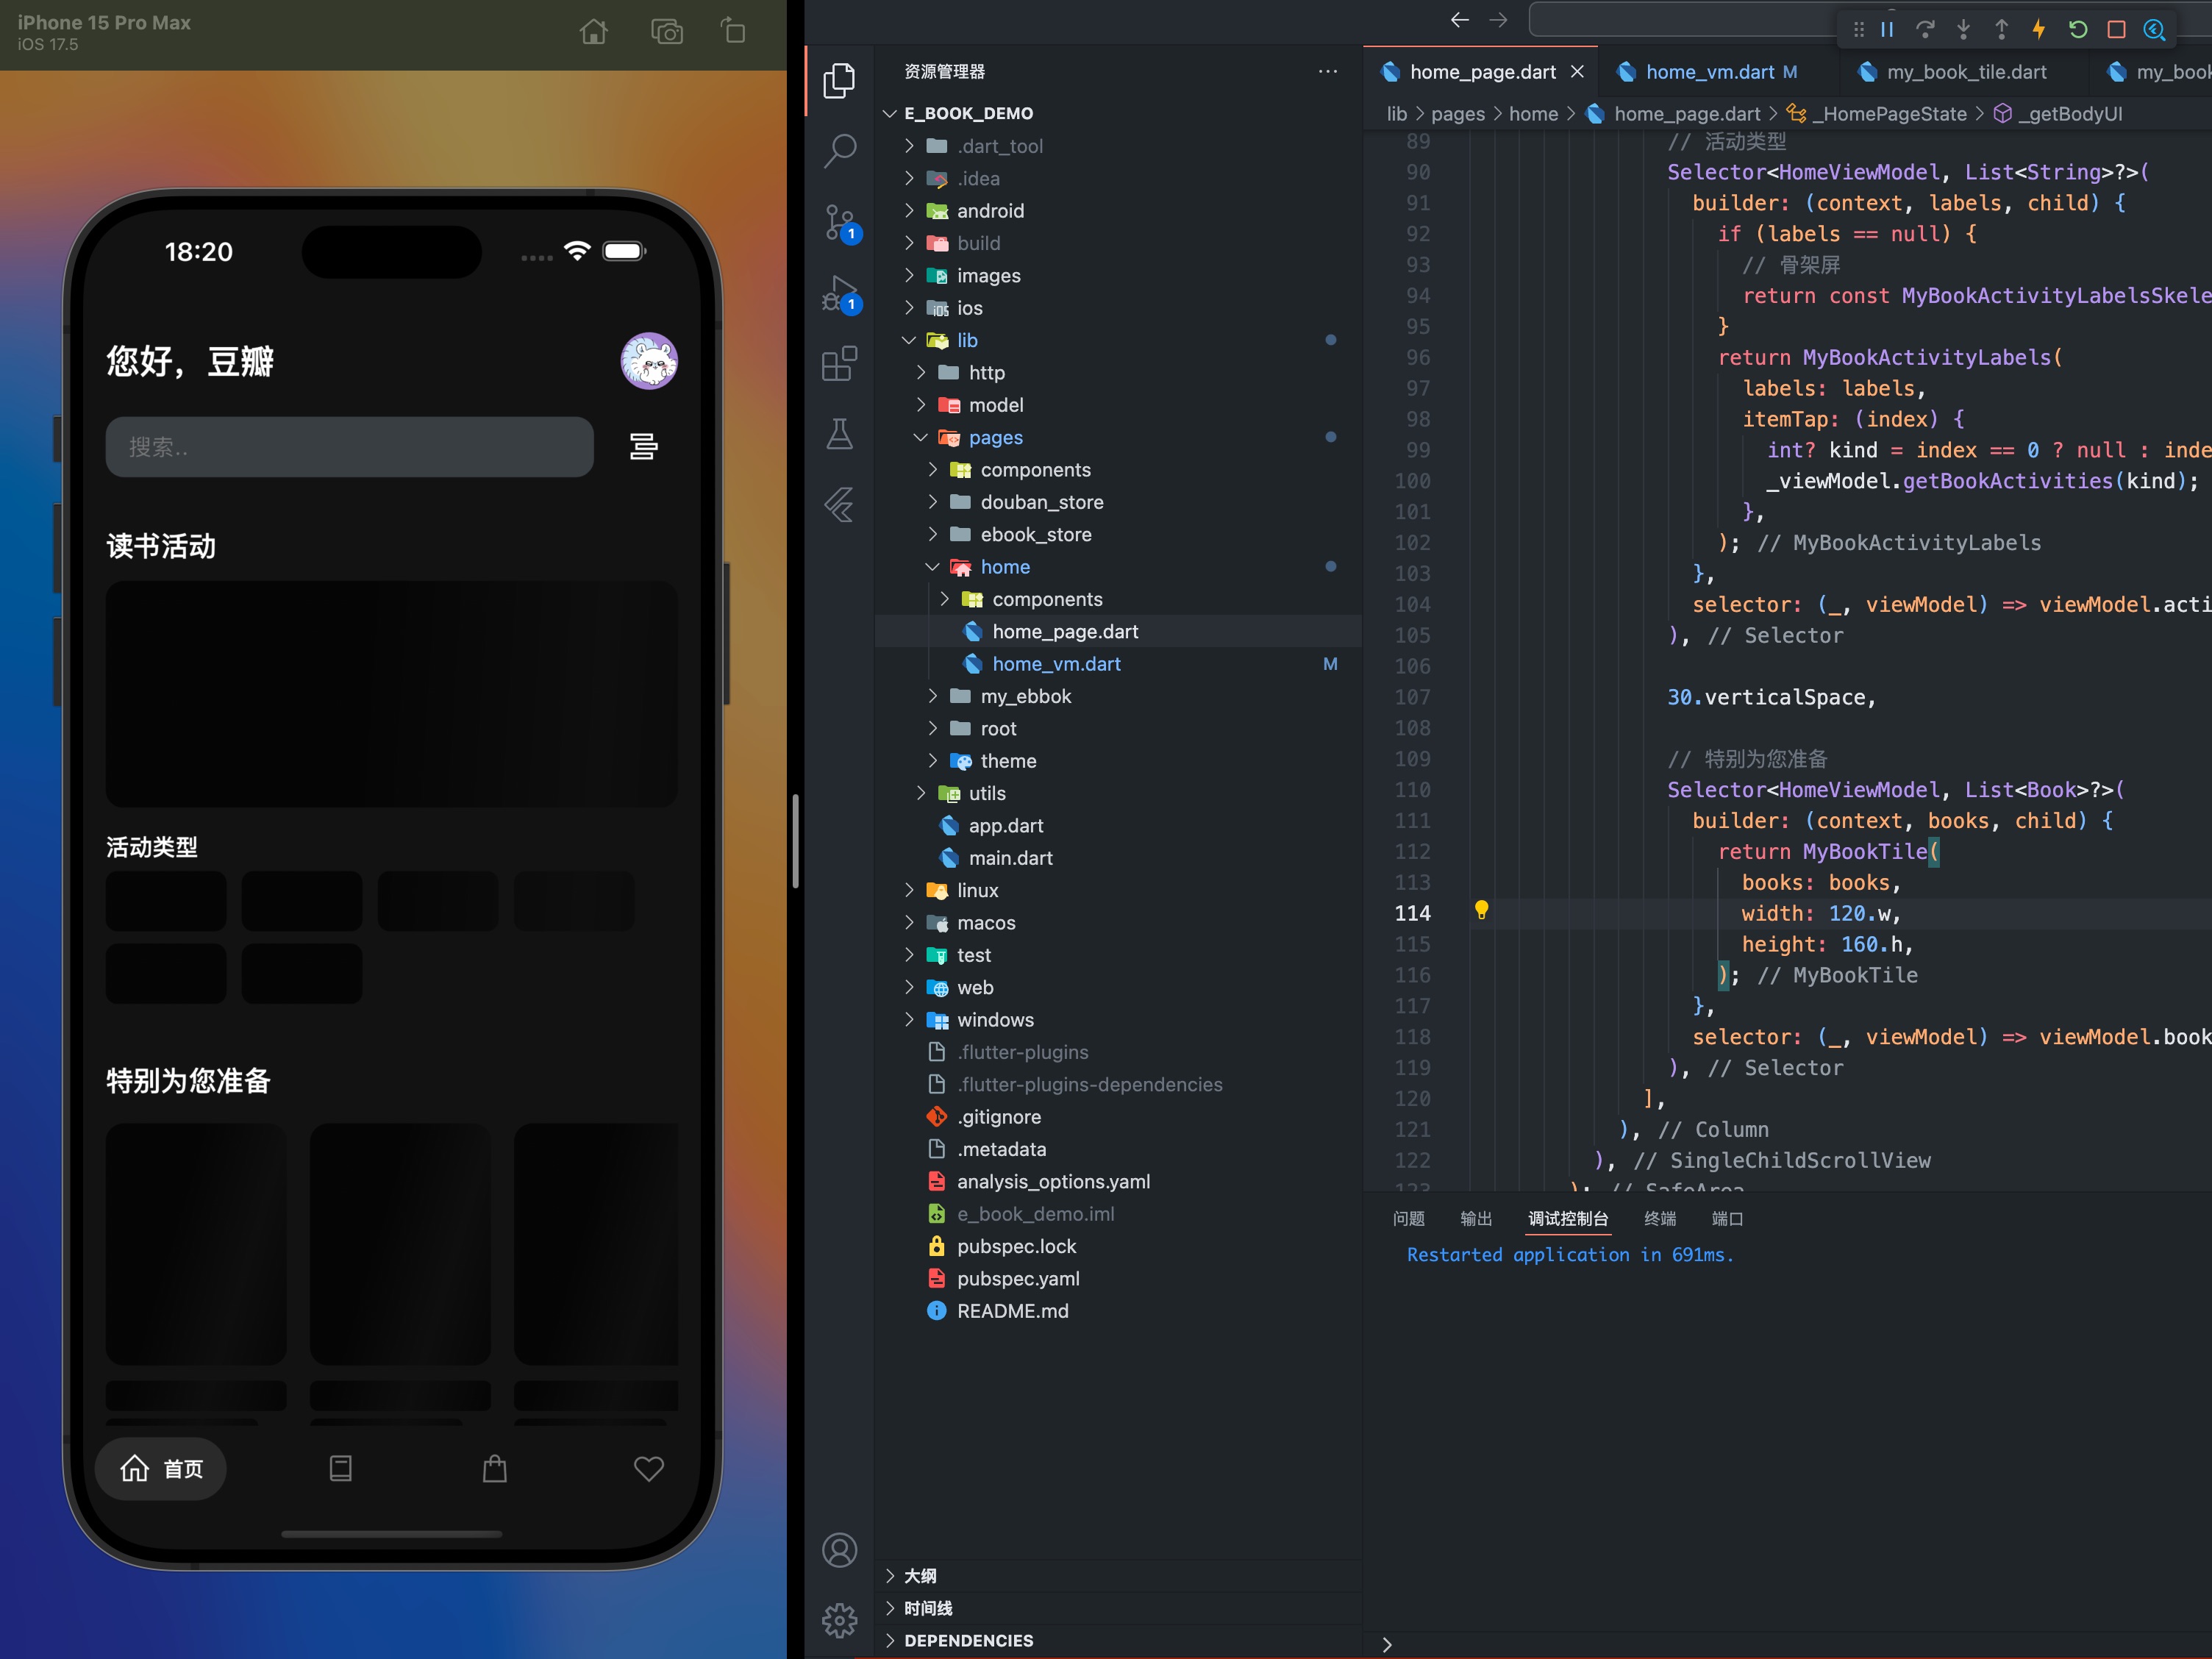This screenshot has width=2212, height=1659.
Task: Open the Search view in activity bar
Action: click(839, 151)
